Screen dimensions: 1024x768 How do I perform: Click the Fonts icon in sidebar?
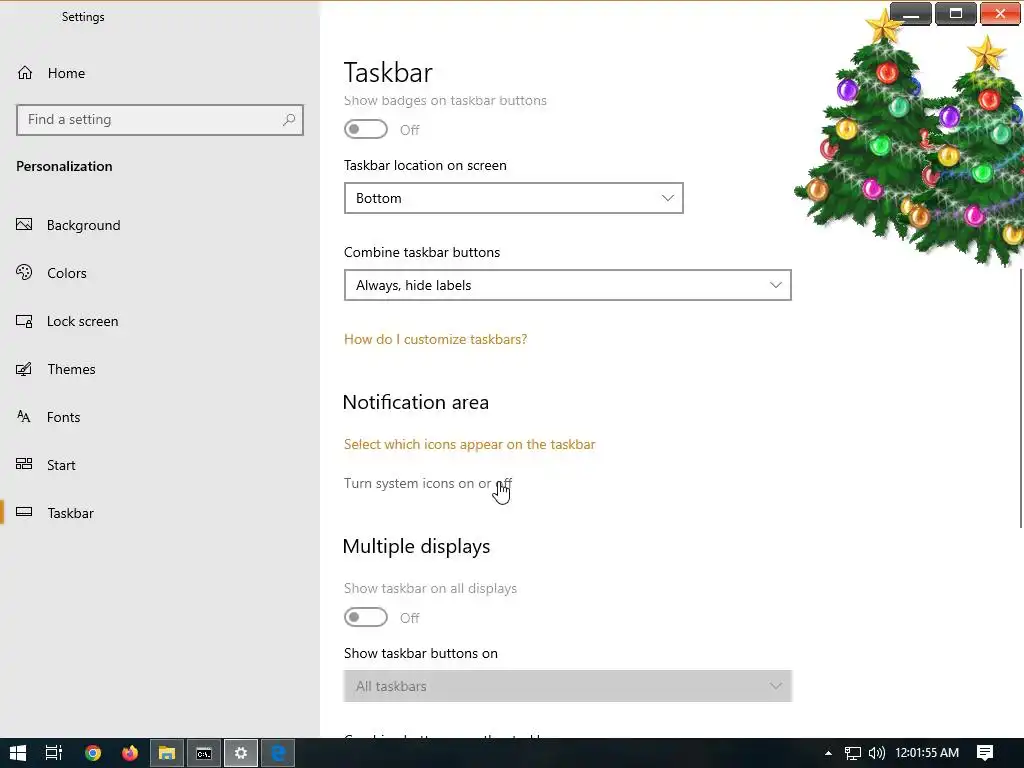[x=24, y=417]
